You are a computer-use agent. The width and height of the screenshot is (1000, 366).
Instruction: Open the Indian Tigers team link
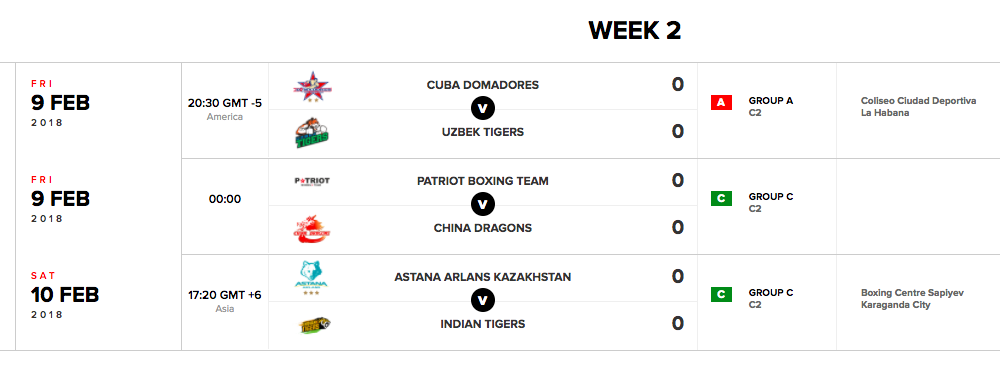tap(483, 324)
